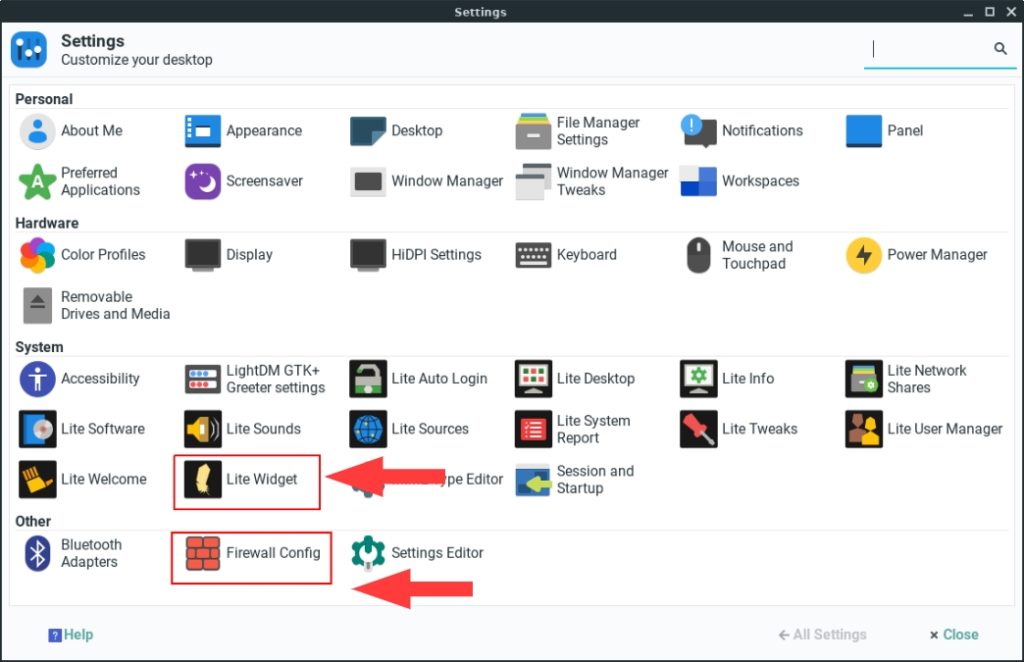Return to All Settings overview
This screenshot has width=1024, height=662.
pyautogui.click(x=822, y=634)
